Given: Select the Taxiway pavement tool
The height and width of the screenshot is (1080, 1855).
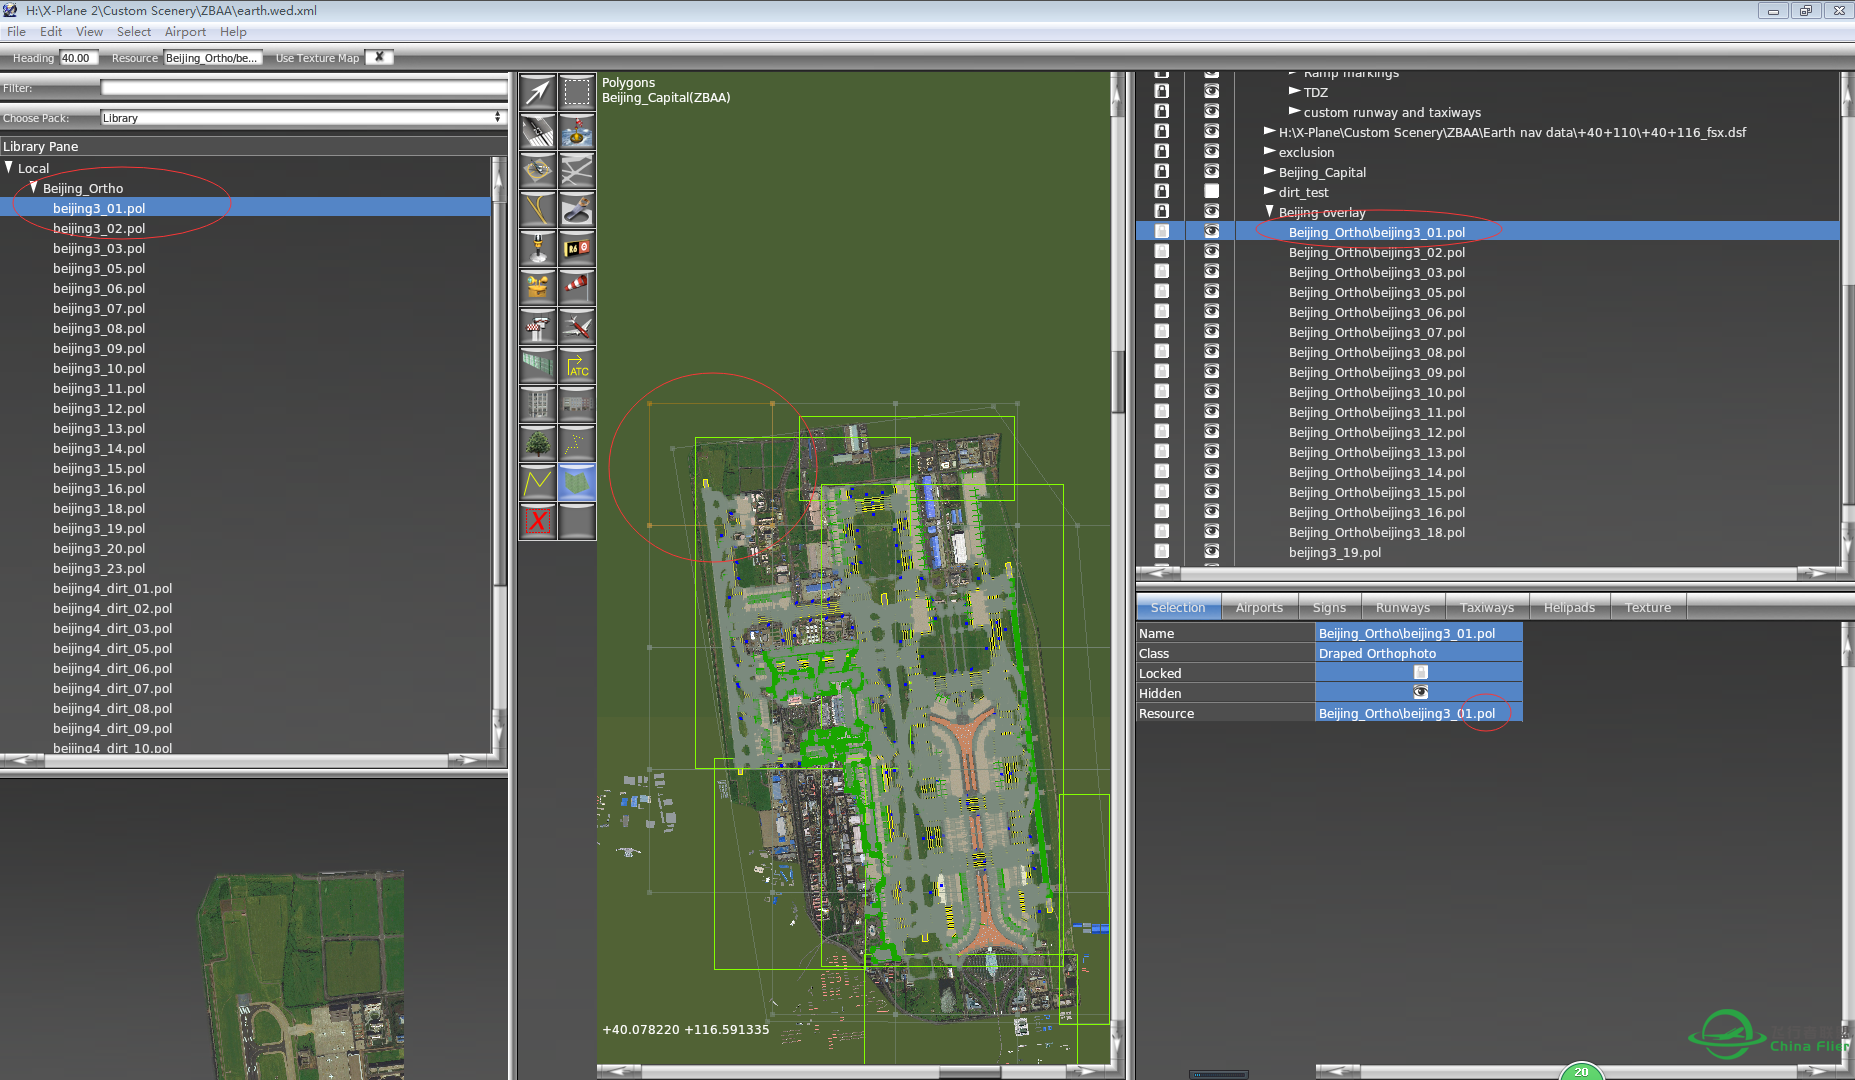Looking at the screenshot, I should 577,170.
